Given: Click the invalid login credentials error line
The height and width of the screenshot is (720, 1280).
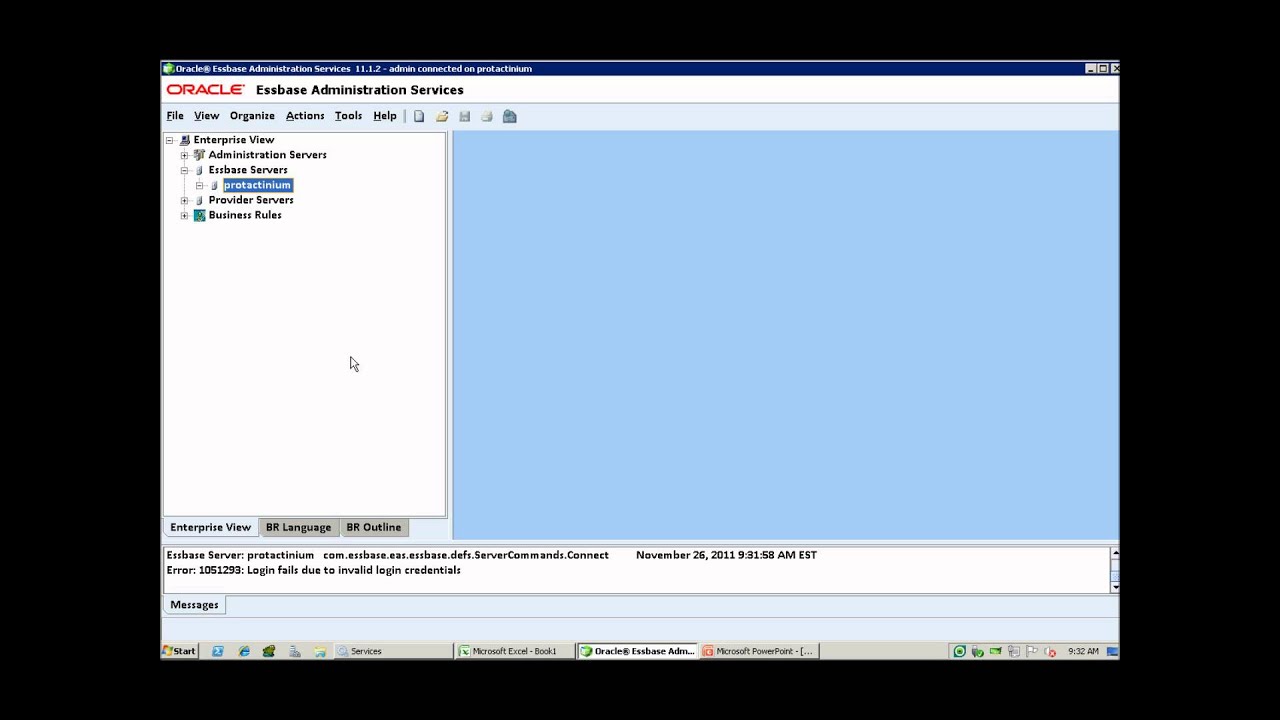Looking at the screenshot, I should [x=313, y=570].
